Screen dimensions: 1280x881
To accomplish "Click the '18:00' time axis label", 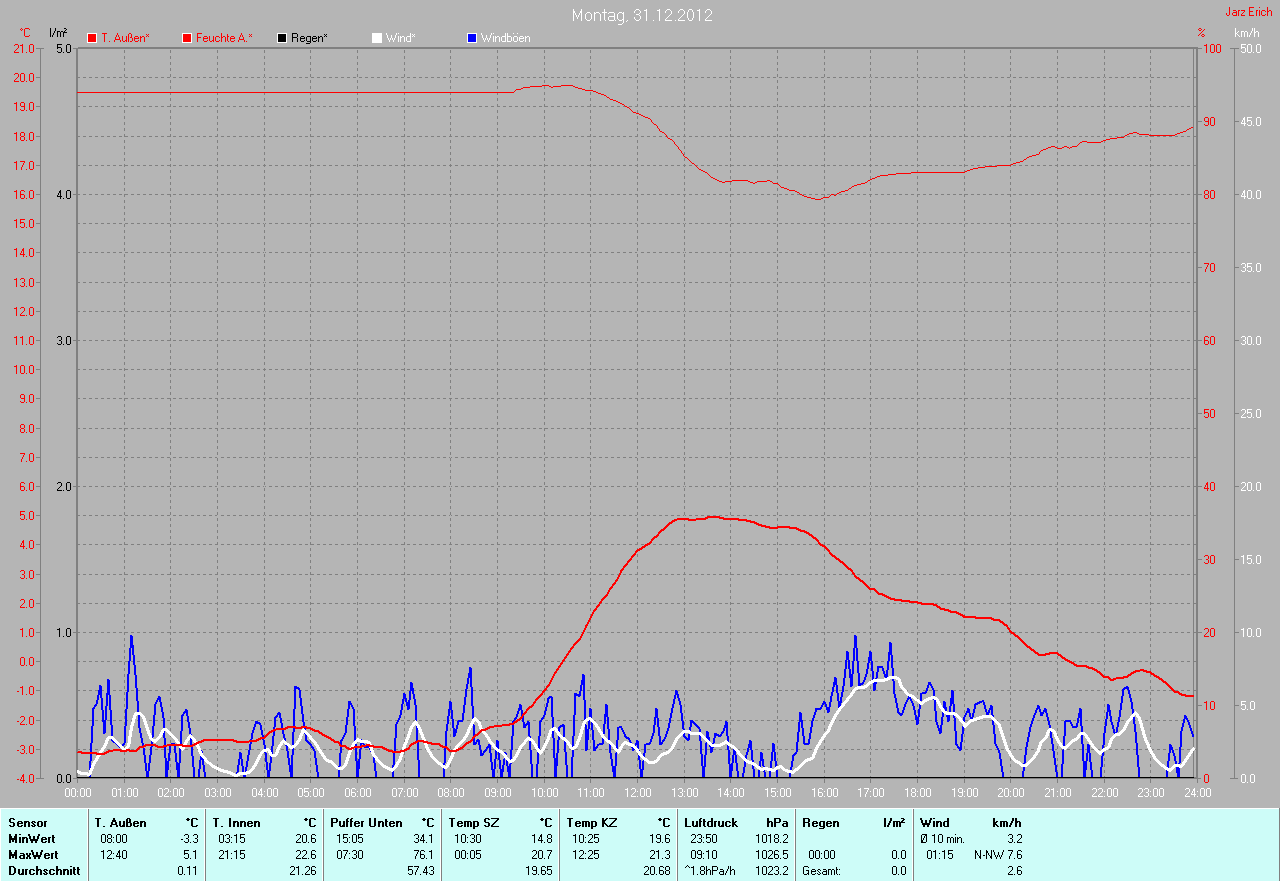I will pos(918,792).
